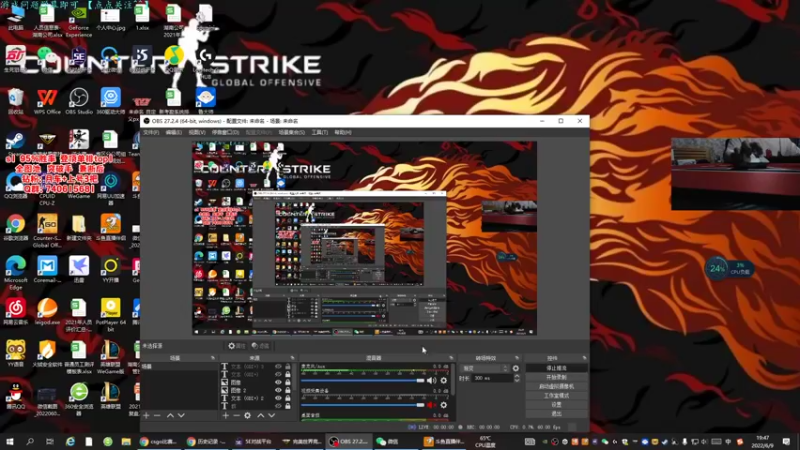Pop out the Audio Mixer dock panel
This screenshot has width=800, height=450.
[451, 358]
